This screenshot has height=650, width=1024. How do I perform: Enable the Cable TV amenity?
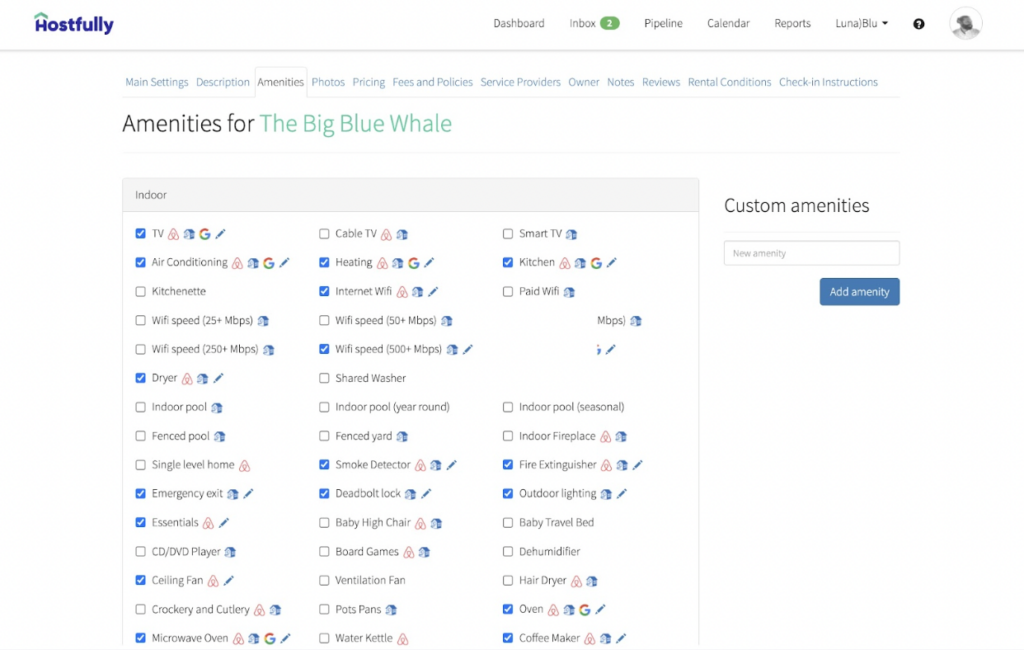coord(324,233)
